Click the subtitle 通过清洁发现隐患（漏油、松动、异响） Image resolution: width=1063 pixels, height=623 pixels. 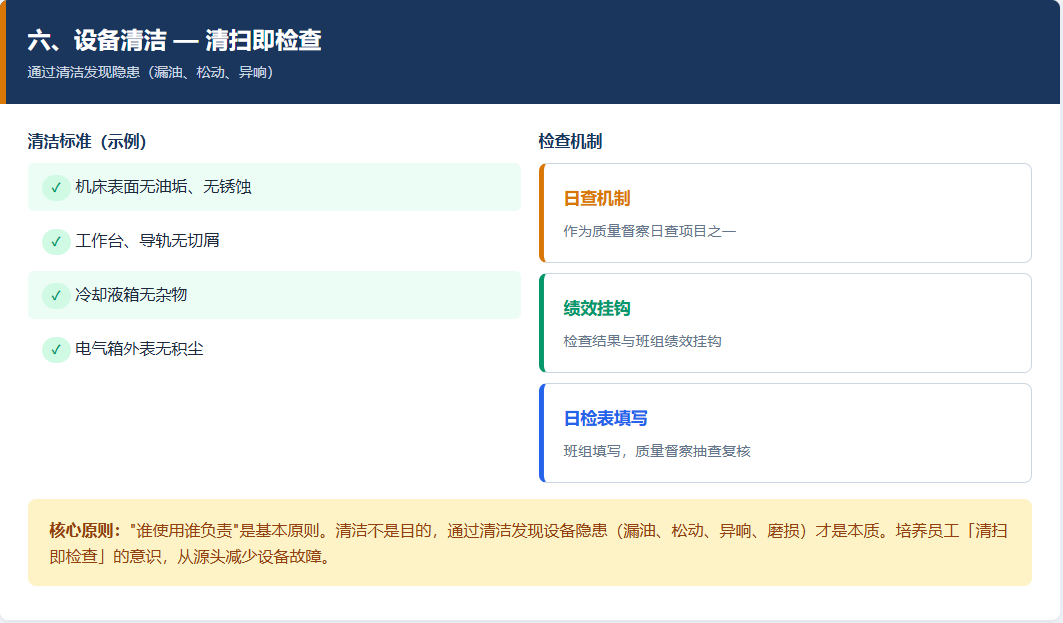(150, 72)
